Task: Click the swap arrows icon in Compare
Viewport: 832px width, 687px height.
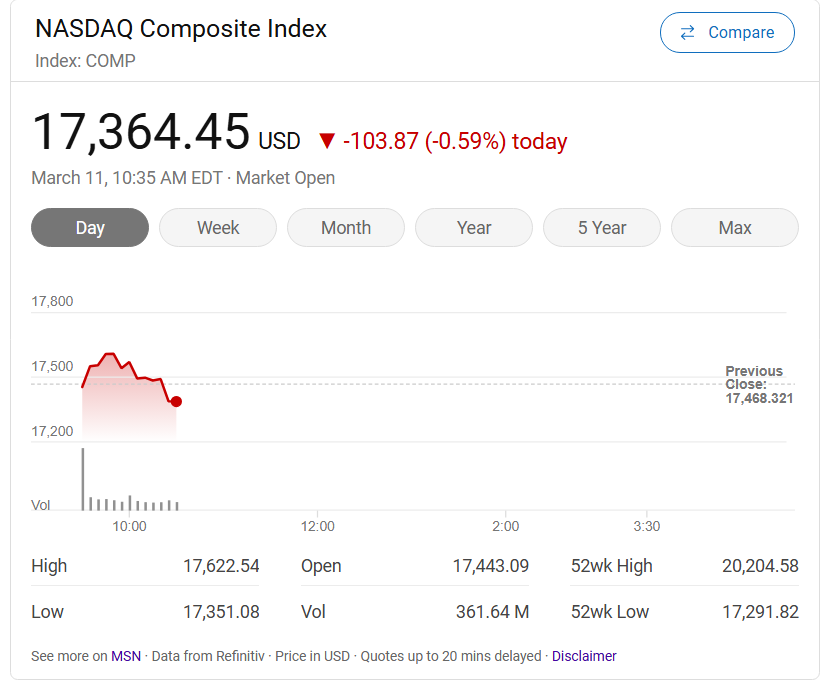Action: pos(687,33)
